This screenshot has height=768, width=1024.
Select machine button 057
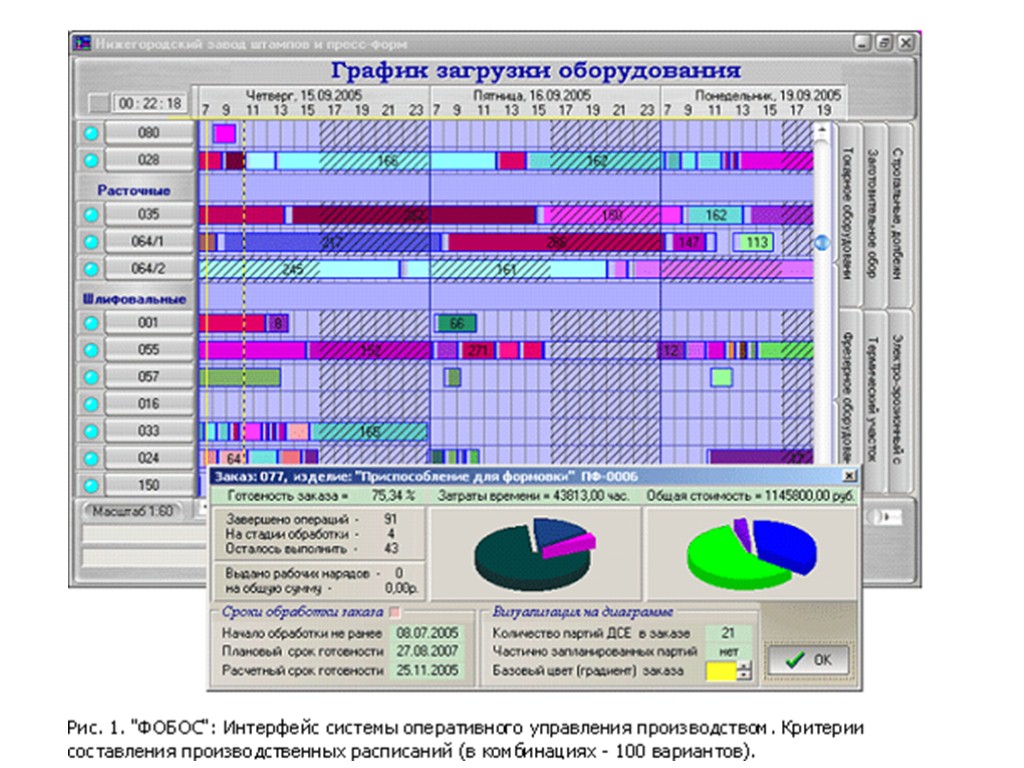(x=149, y=377)
